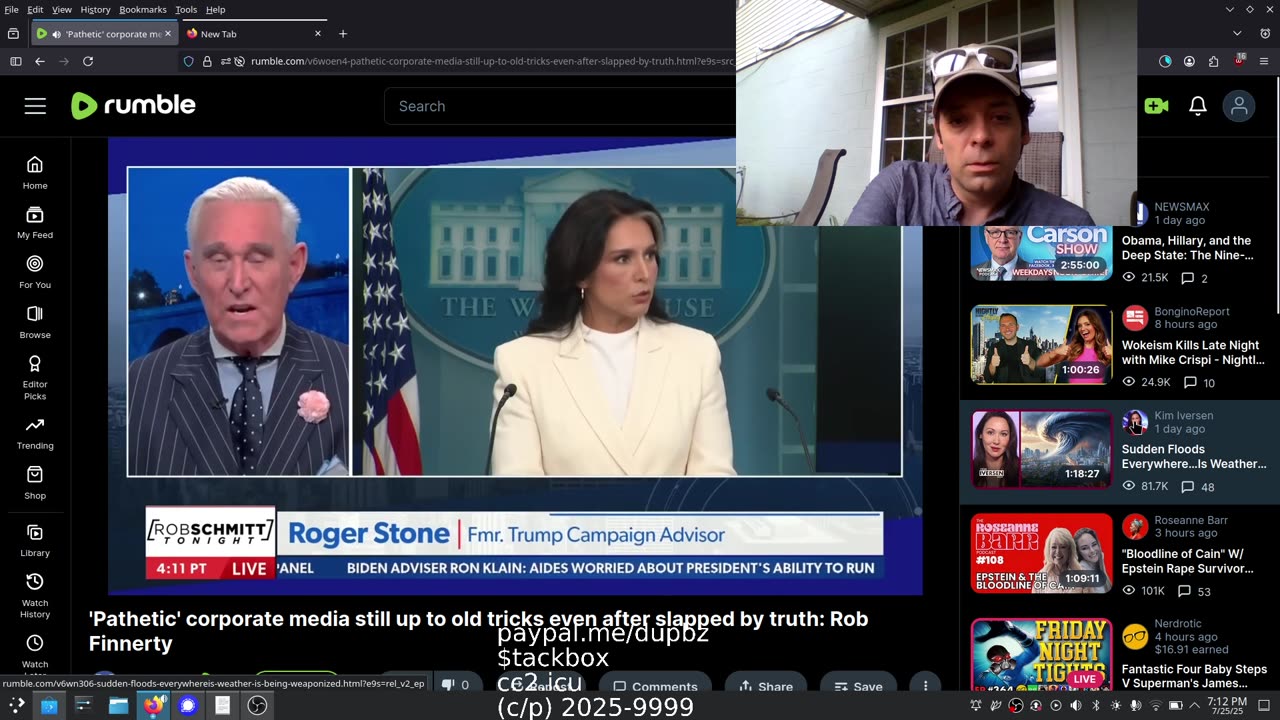Screen dimensions: 1280x720
Task: Open Home in the Rumble sidebar
Action: (x=35, y=172)
